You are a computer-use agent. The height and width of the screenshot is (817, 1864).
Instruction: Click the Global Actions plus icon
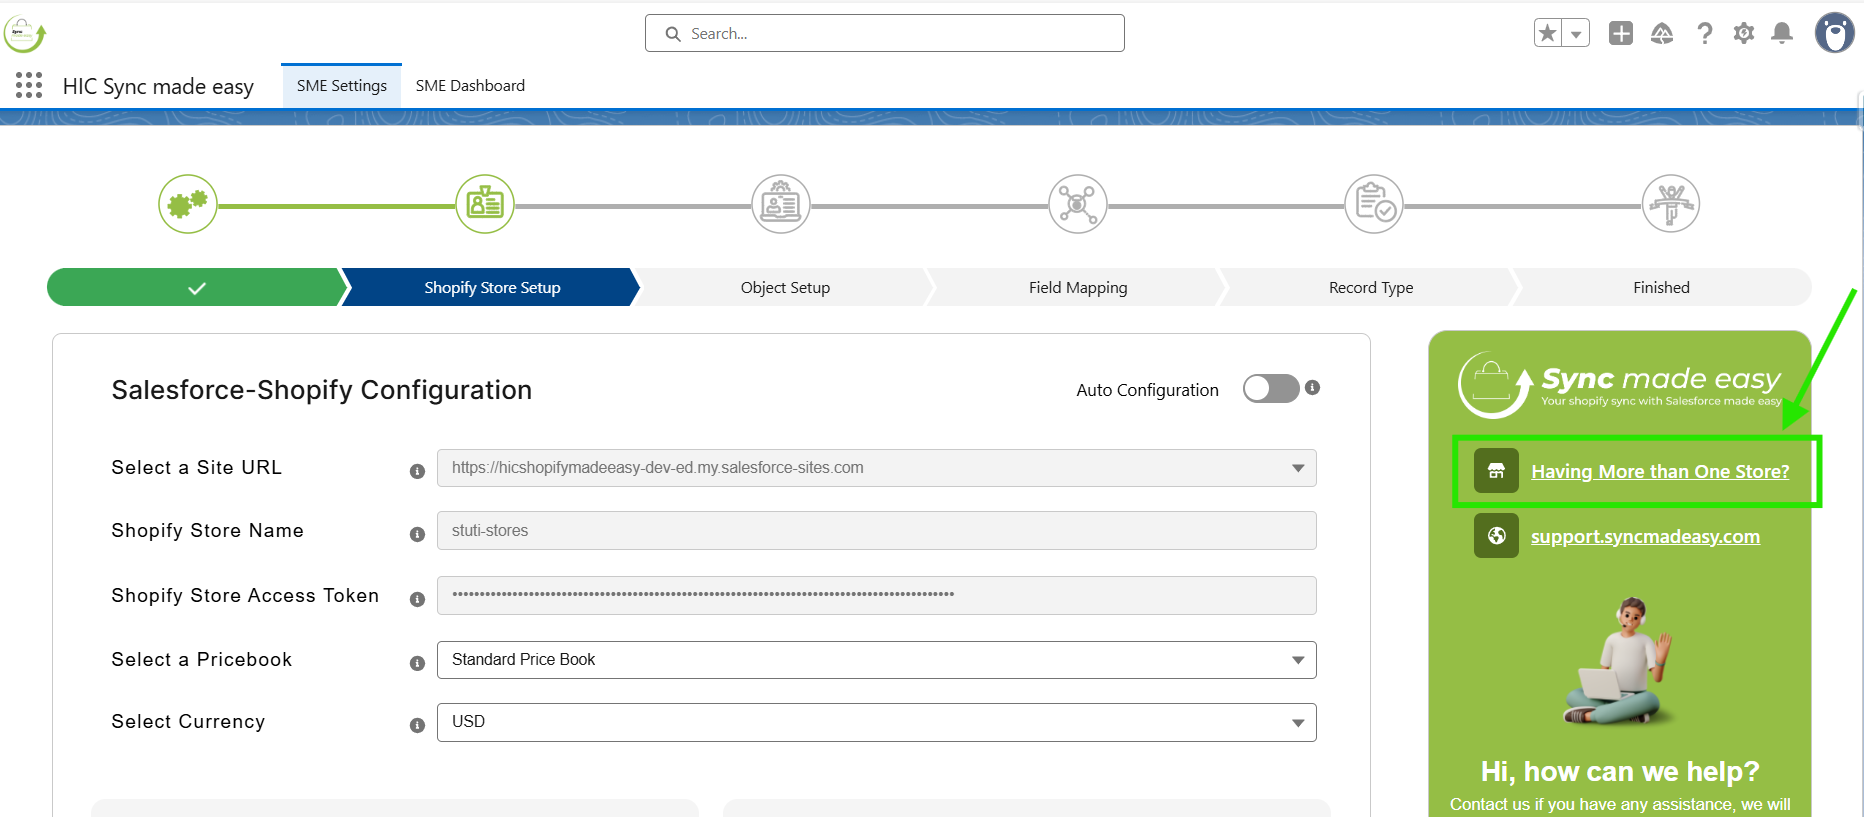[x=1620, y=33]
